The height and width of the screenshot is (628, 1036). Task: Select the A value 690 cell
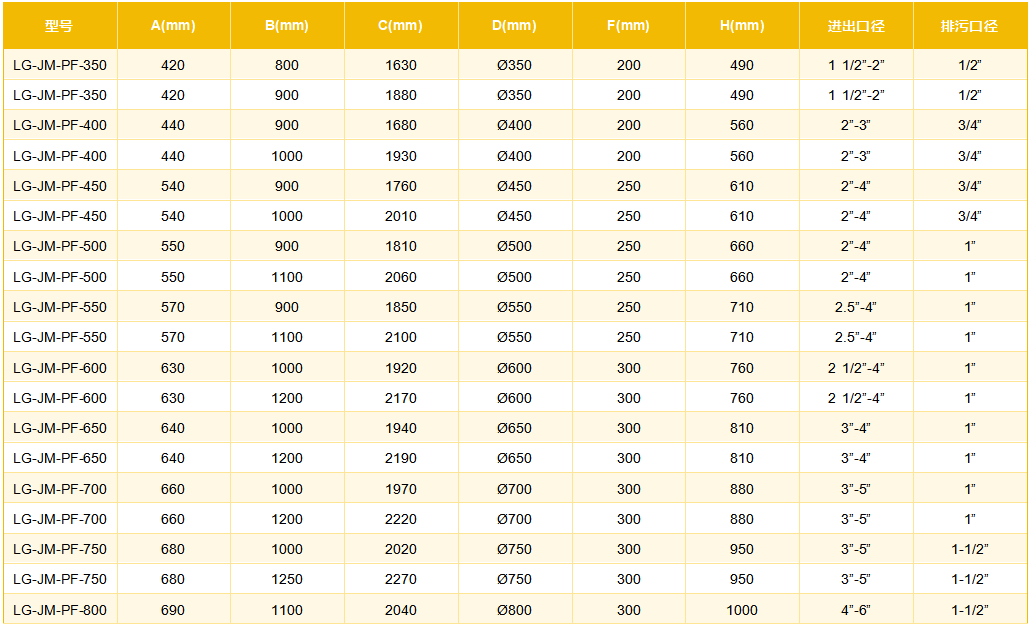pyautogui.click(x=173, y=610)
